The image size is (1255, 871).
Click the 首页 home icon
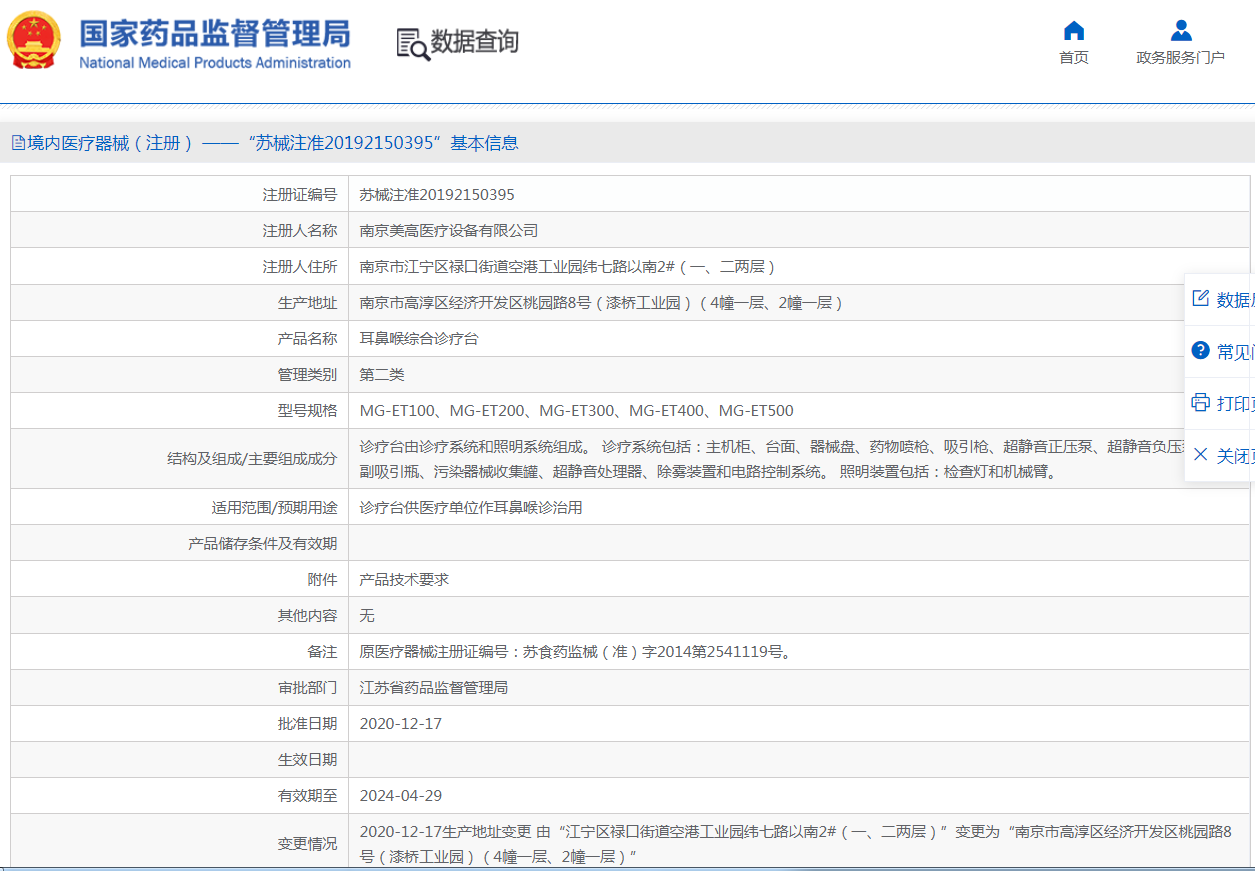click(x=1074, y=30)
